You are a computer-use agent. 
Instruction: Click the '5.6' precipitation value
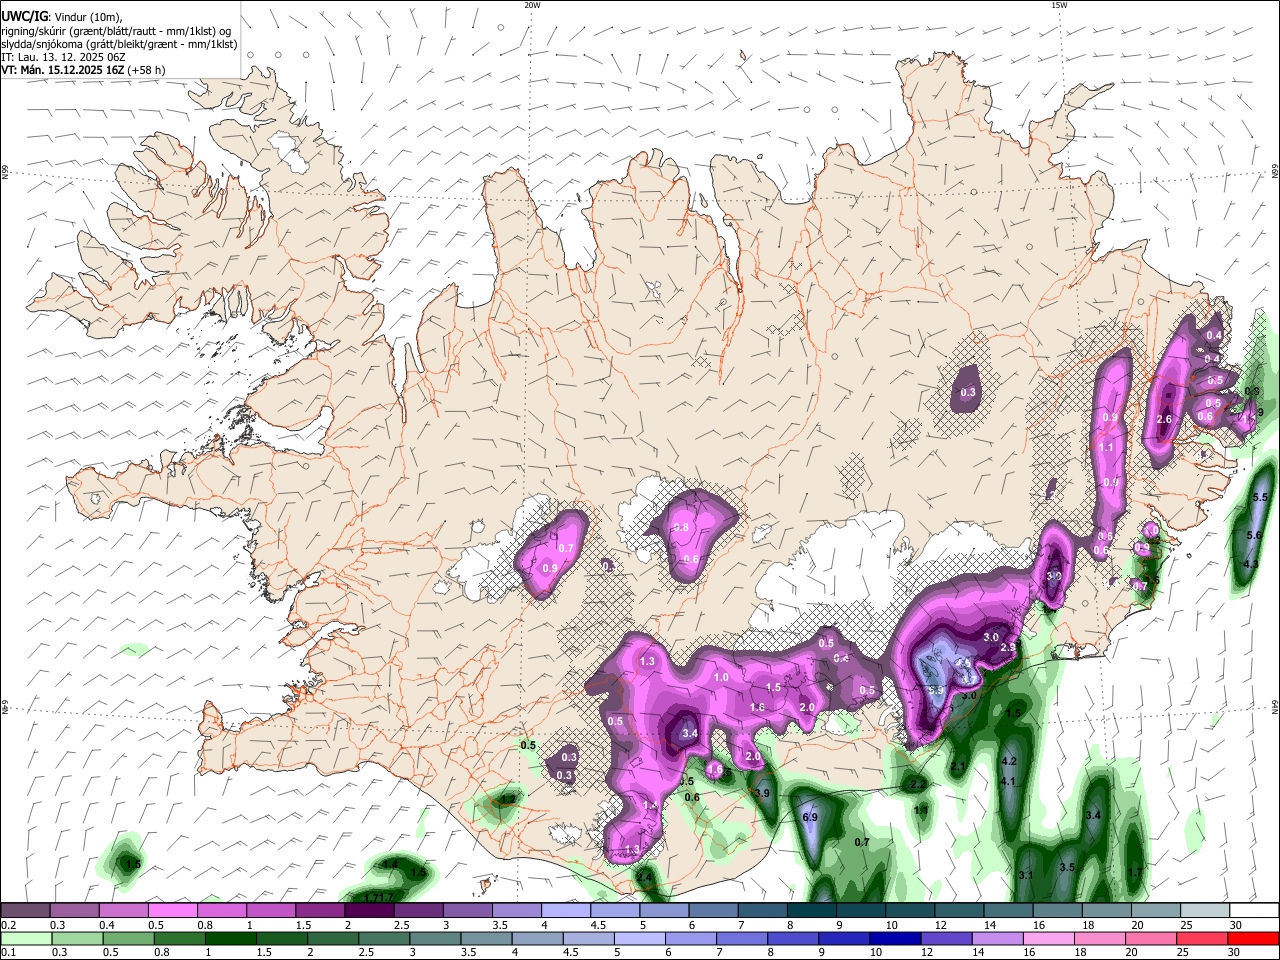click(x=1254, y=536)
